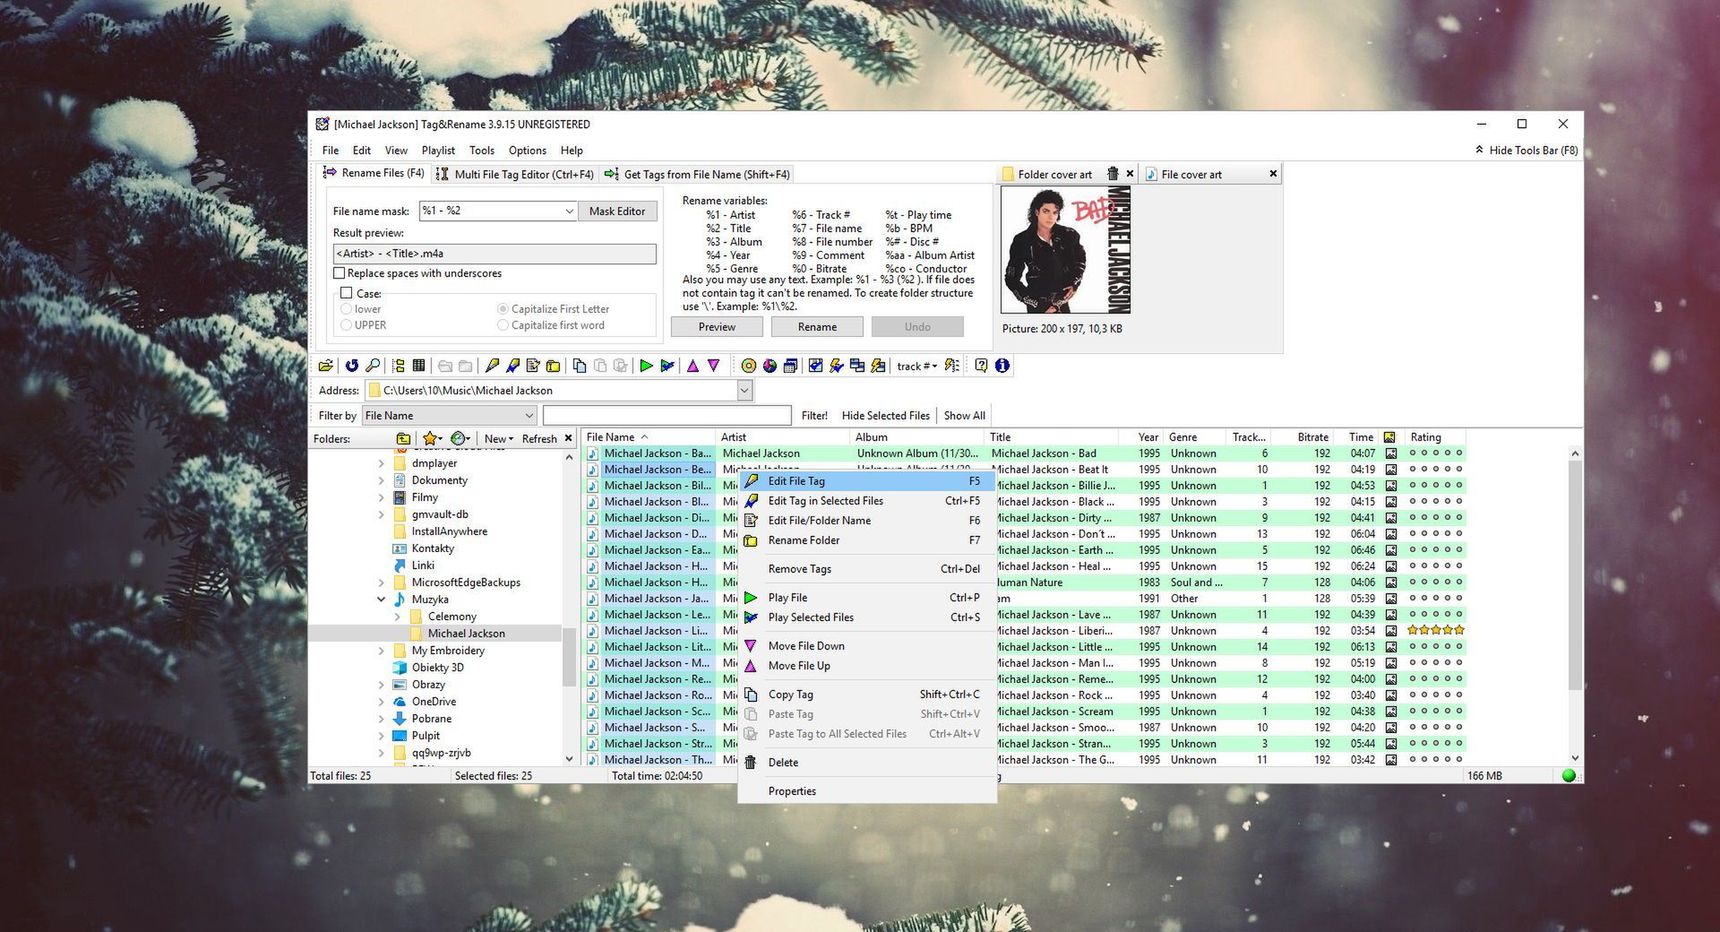Click the Edit File Tag pencil toolbar icon
1720x932 pixels.
point(492,366)
